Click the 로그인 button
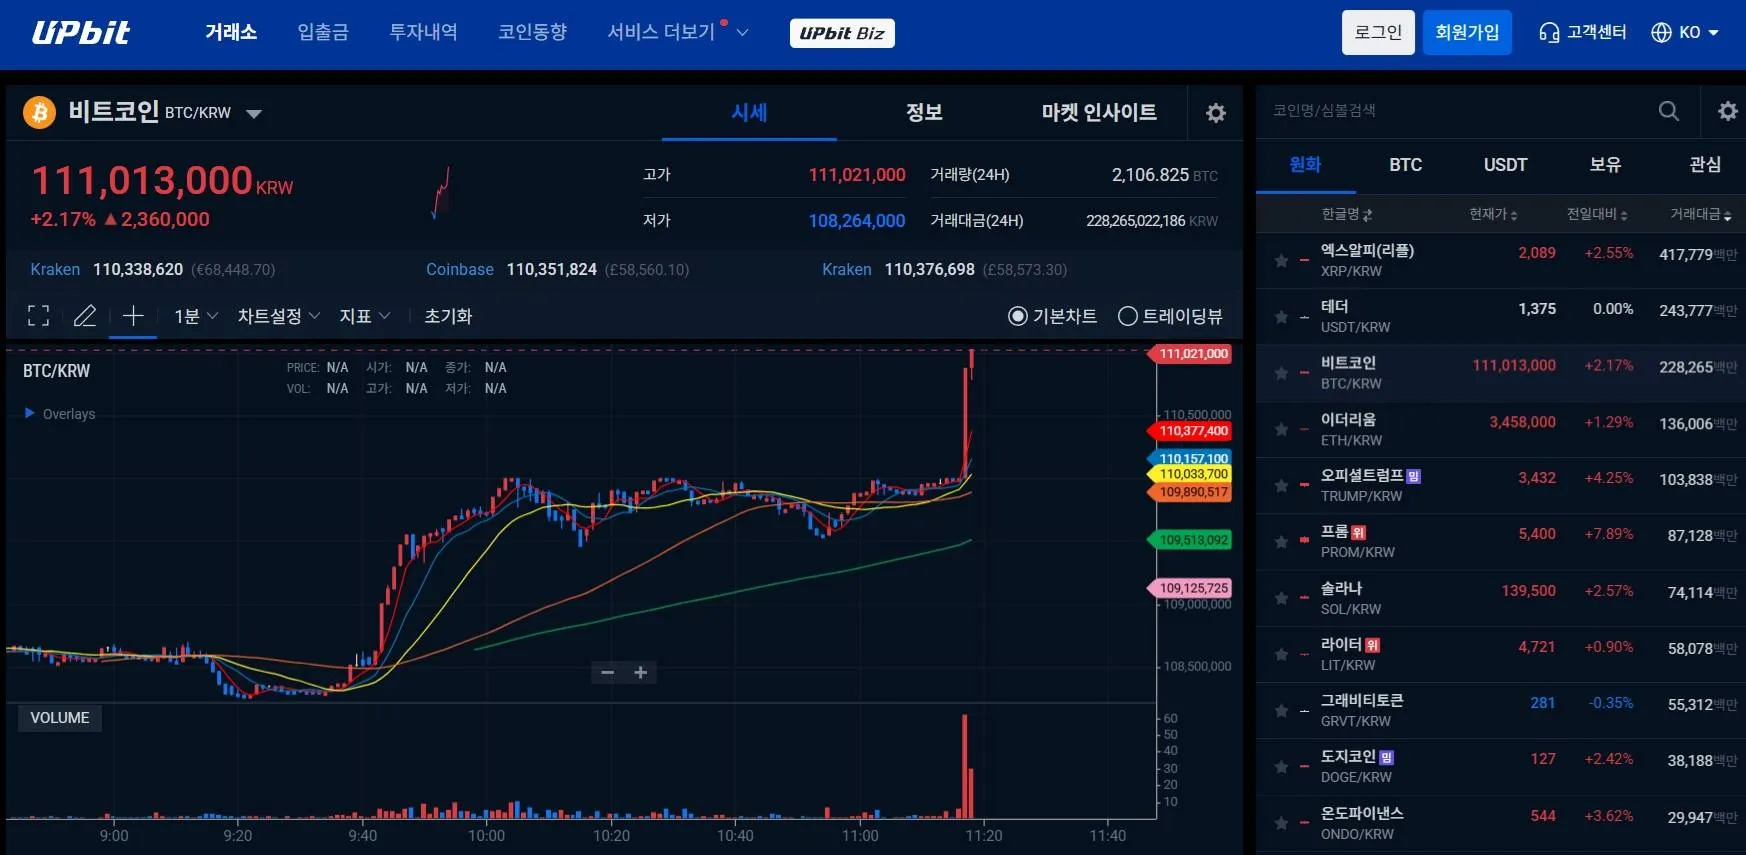The width and height of the screenshot is (1746, 855). tap(1378, 33)
